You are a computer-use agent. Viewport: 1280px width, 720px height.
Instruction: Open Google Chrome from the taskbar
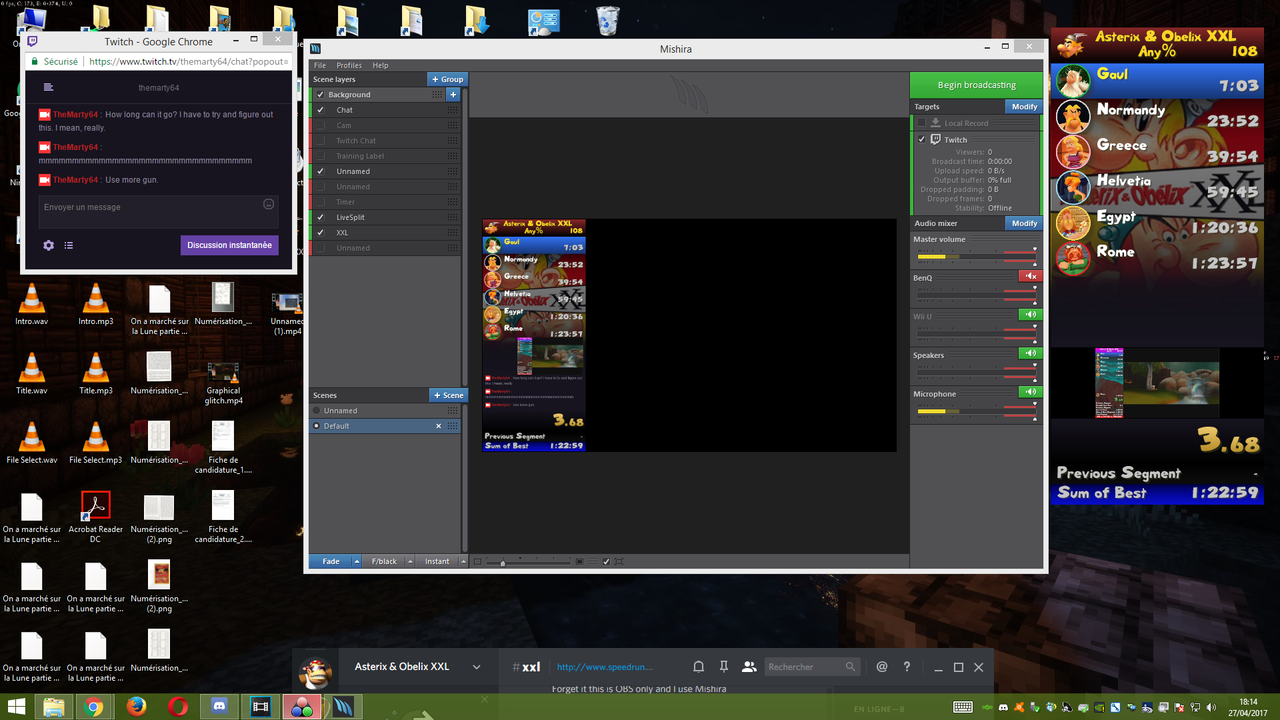click(94, 707)
